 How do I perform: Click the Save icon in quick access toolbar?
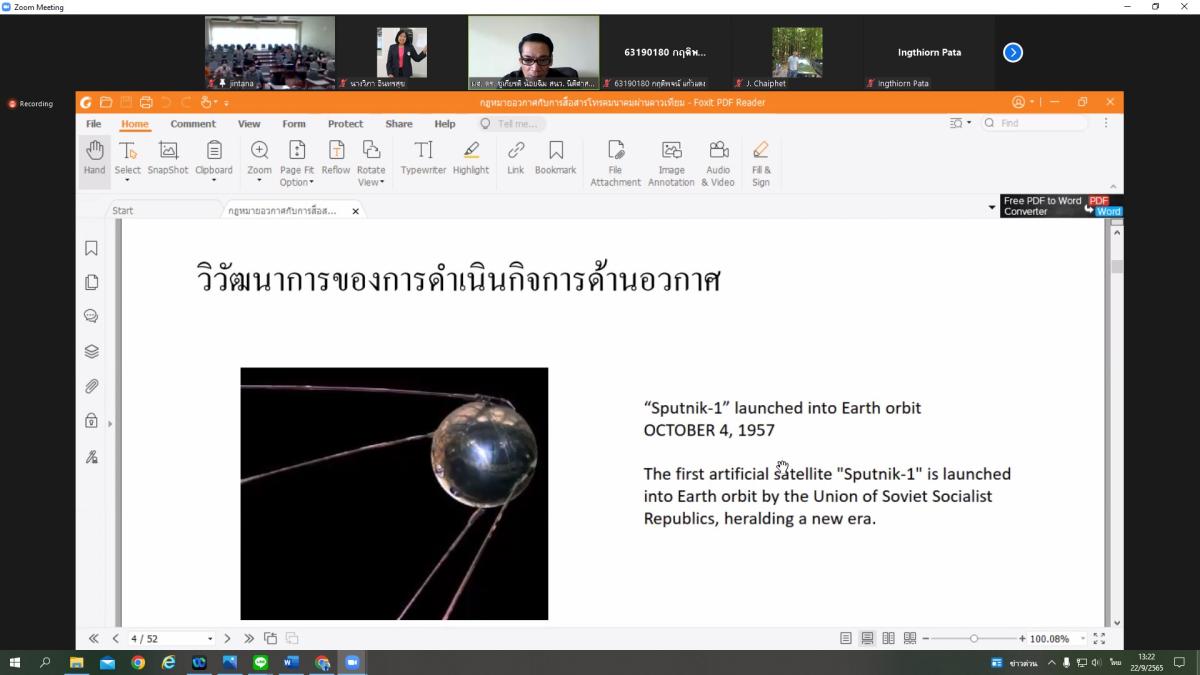126,102
